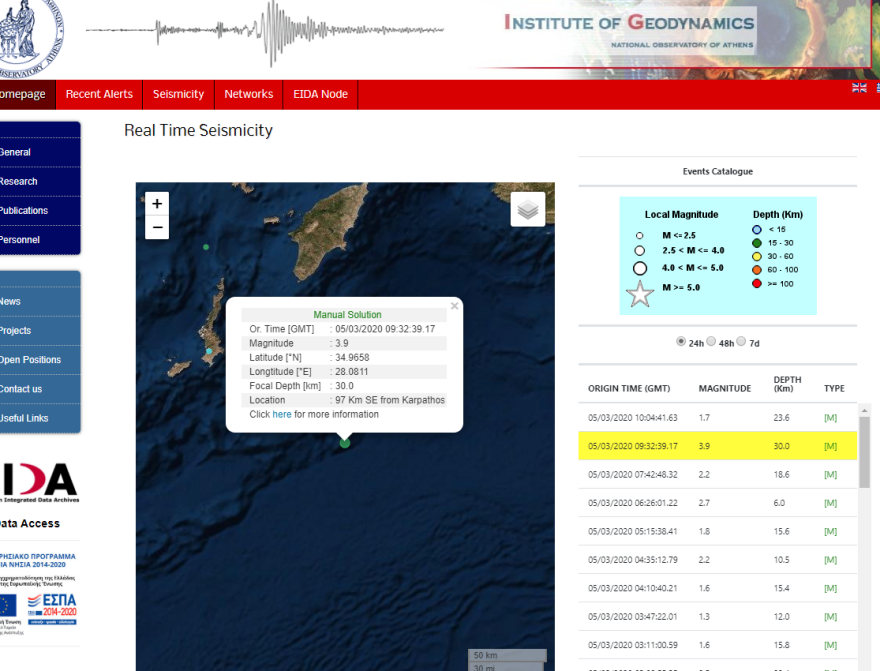Screen dimensions: 880x671
Task: Open the Seismicity menu in the navigation bar
Action: (178, 94)
